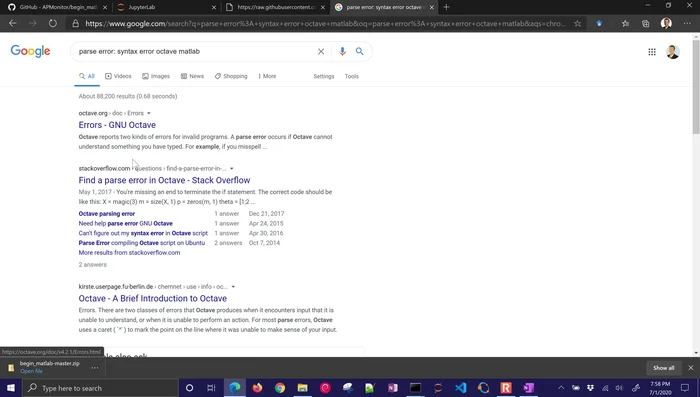Open download item options ellipsis
This screenshot has width=700, height=397.
coord(95,368)
